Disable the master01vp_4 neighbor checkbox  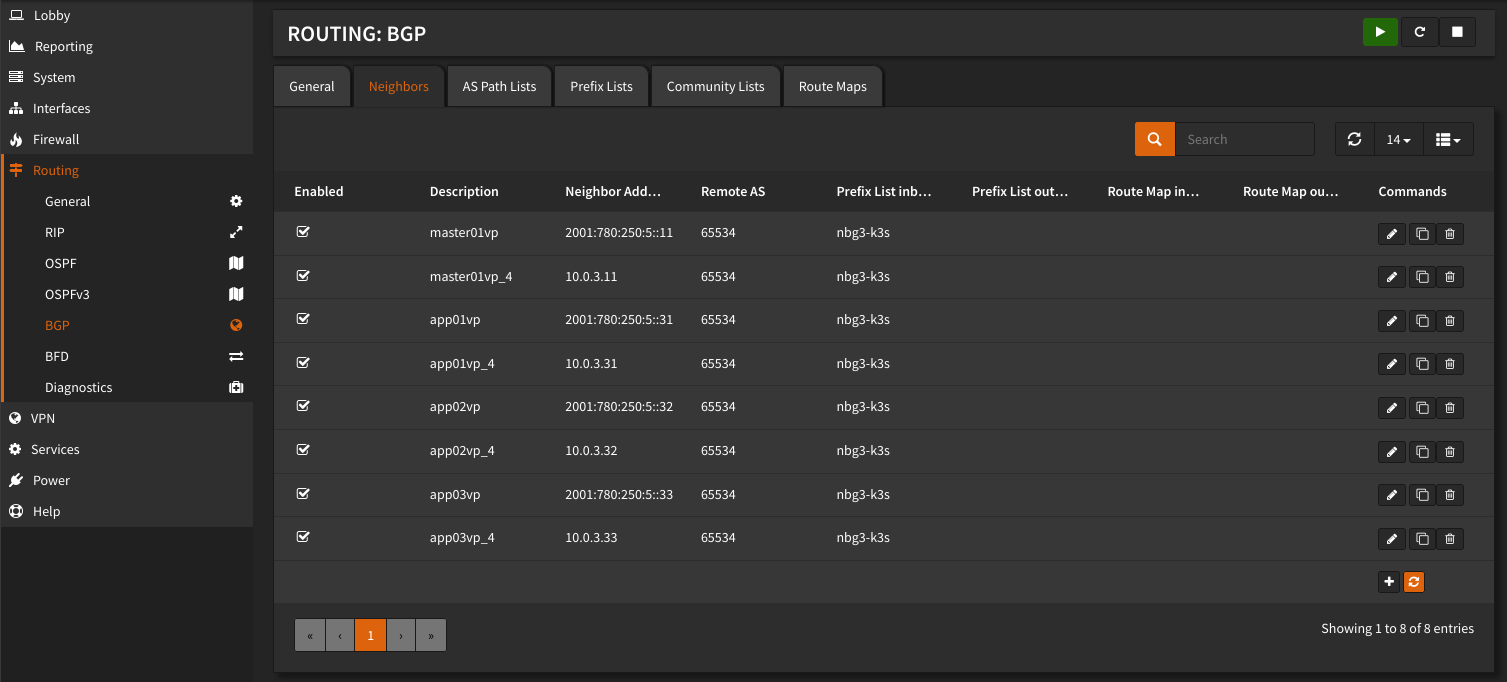tap(303, 276)
